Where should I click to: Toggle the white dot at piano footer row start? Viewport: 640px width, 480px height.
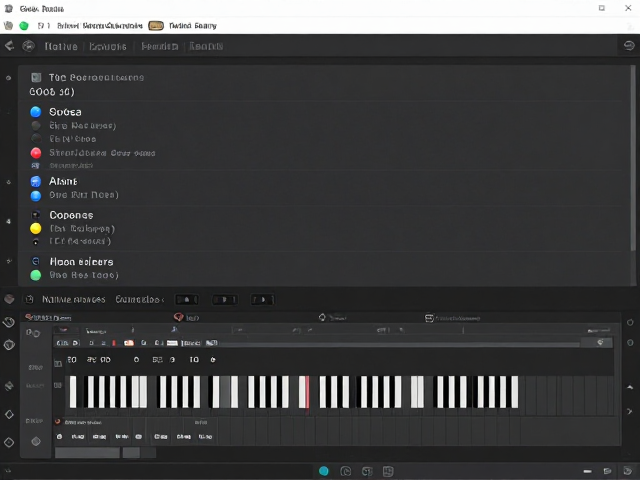pyautogui.click(x=59, y=436)
